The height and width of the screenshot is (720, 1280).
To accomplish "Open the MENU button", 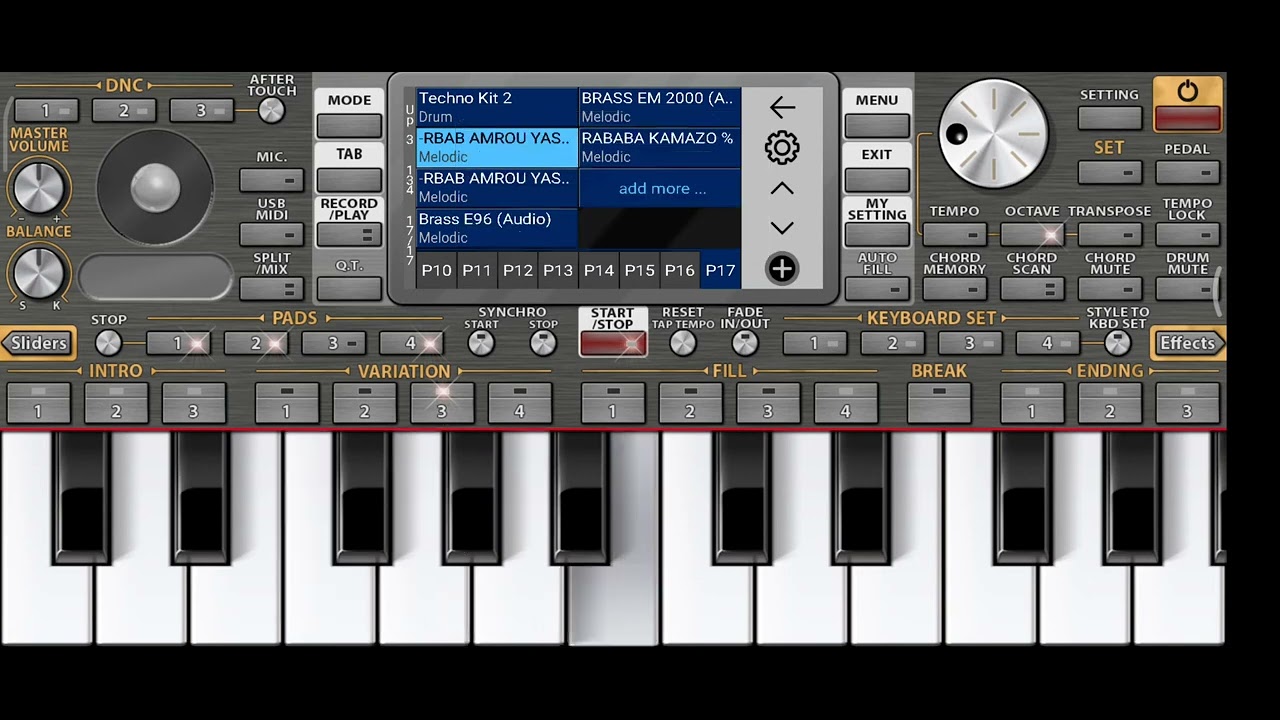I will [x=877, y=126].
